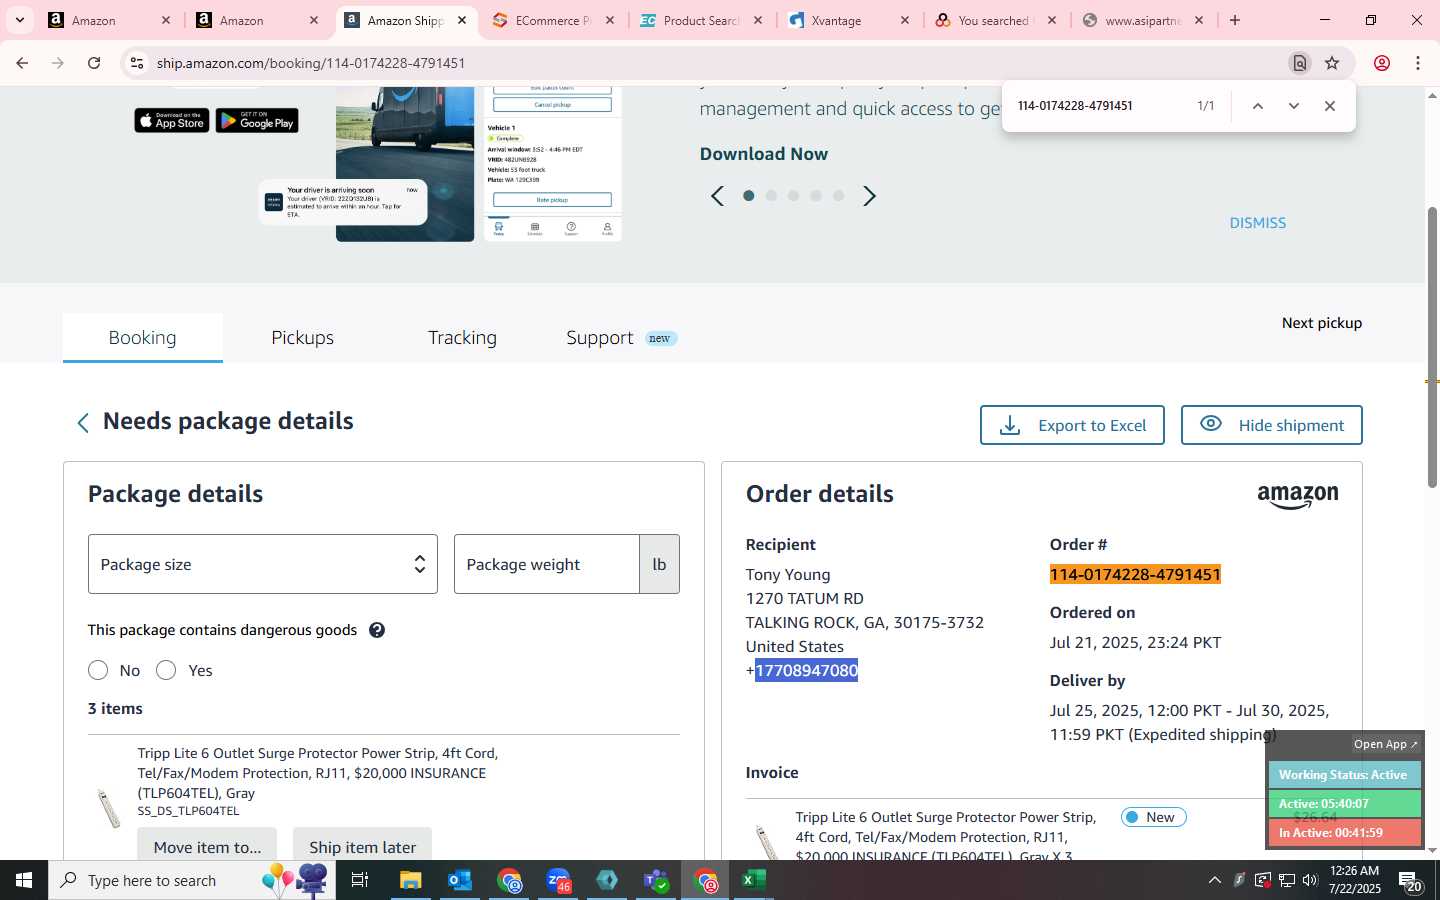The image size is (1440, 900).
Task: Close the find-in-page bar
Action: tap(1330, 106)
